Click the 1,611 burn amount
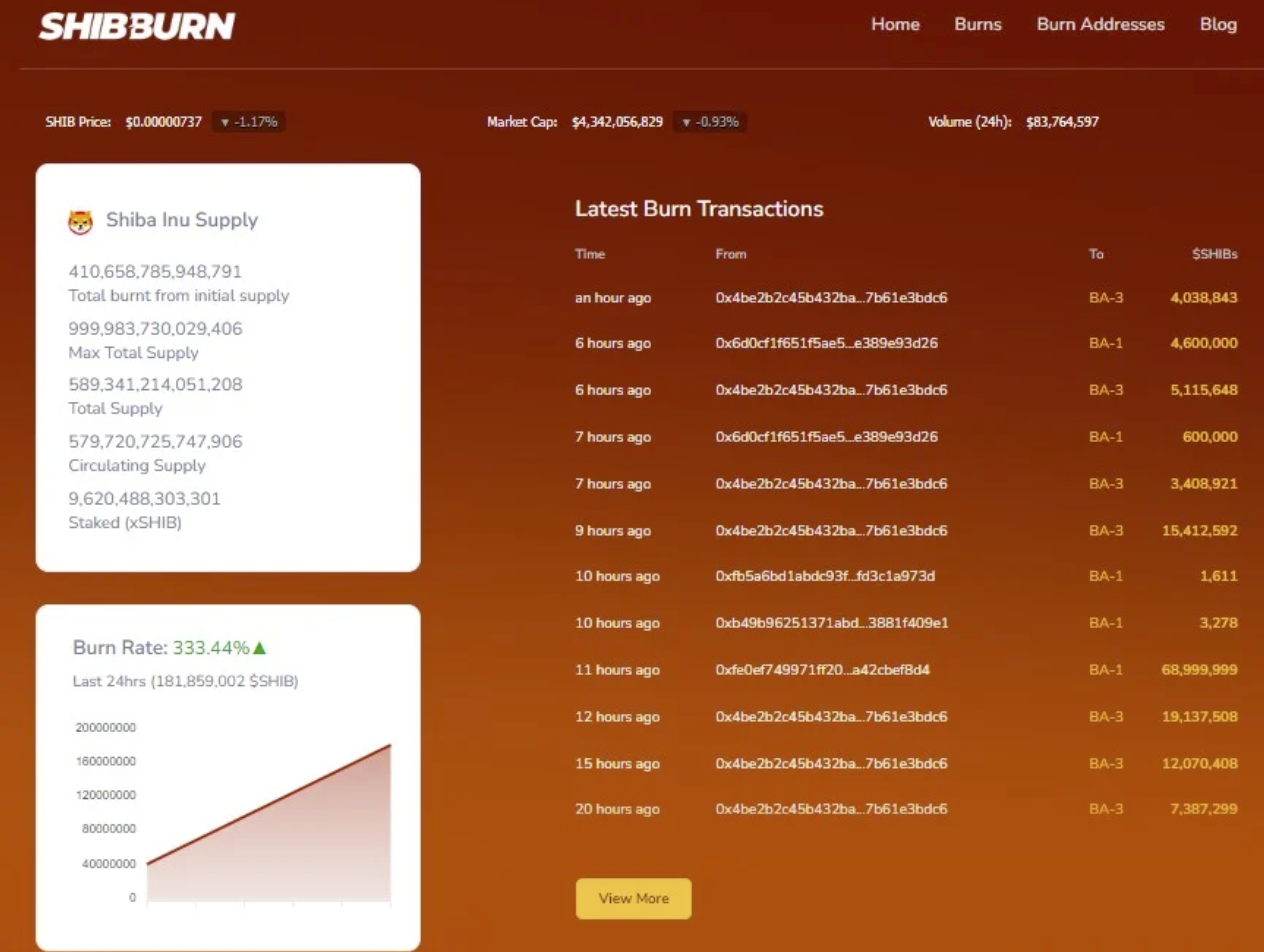The height and width of the screenshot is (952, 1264). [1219, 576]
